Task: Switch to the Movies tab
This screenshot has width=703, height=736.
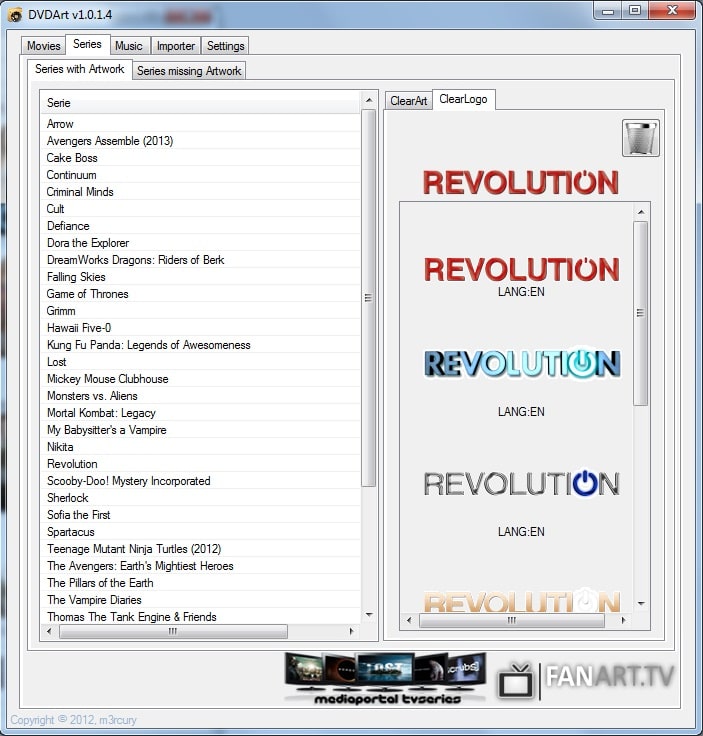Action: [x=44, y=46]
